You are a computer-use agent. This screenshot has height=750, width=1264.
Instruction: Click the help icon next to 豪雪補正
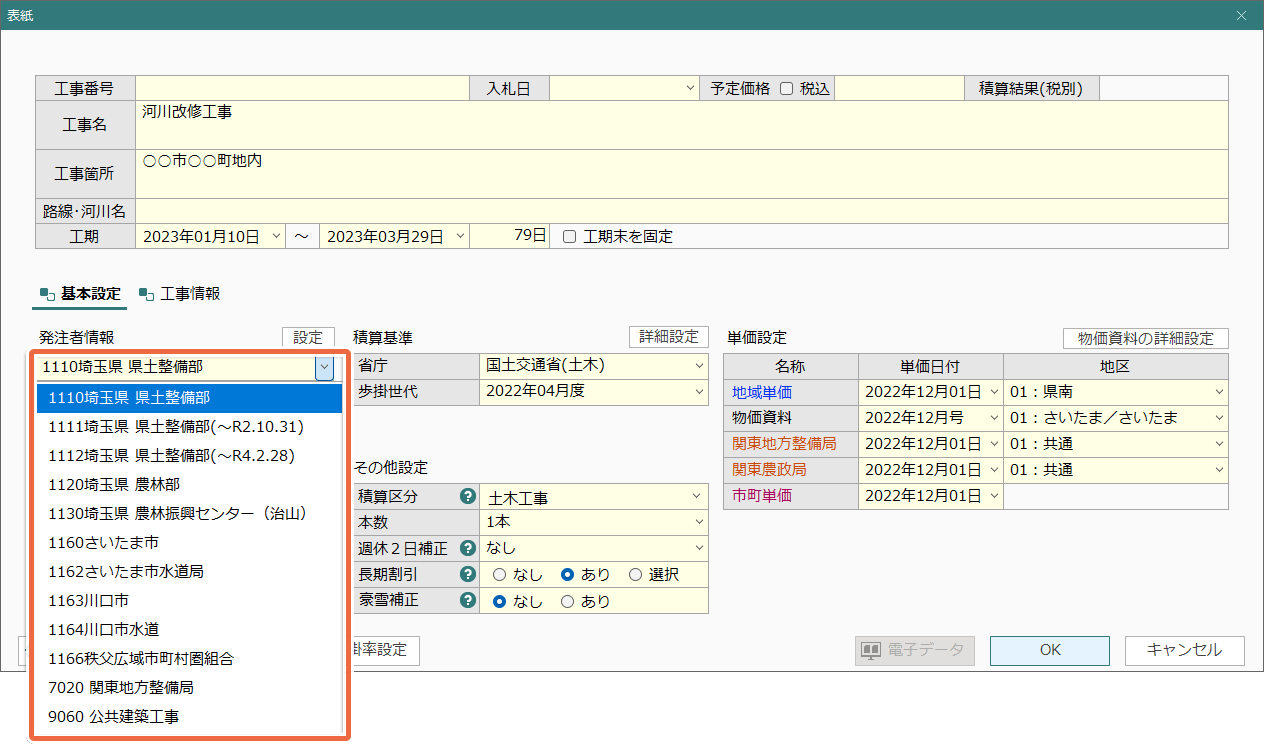[466, 600]
